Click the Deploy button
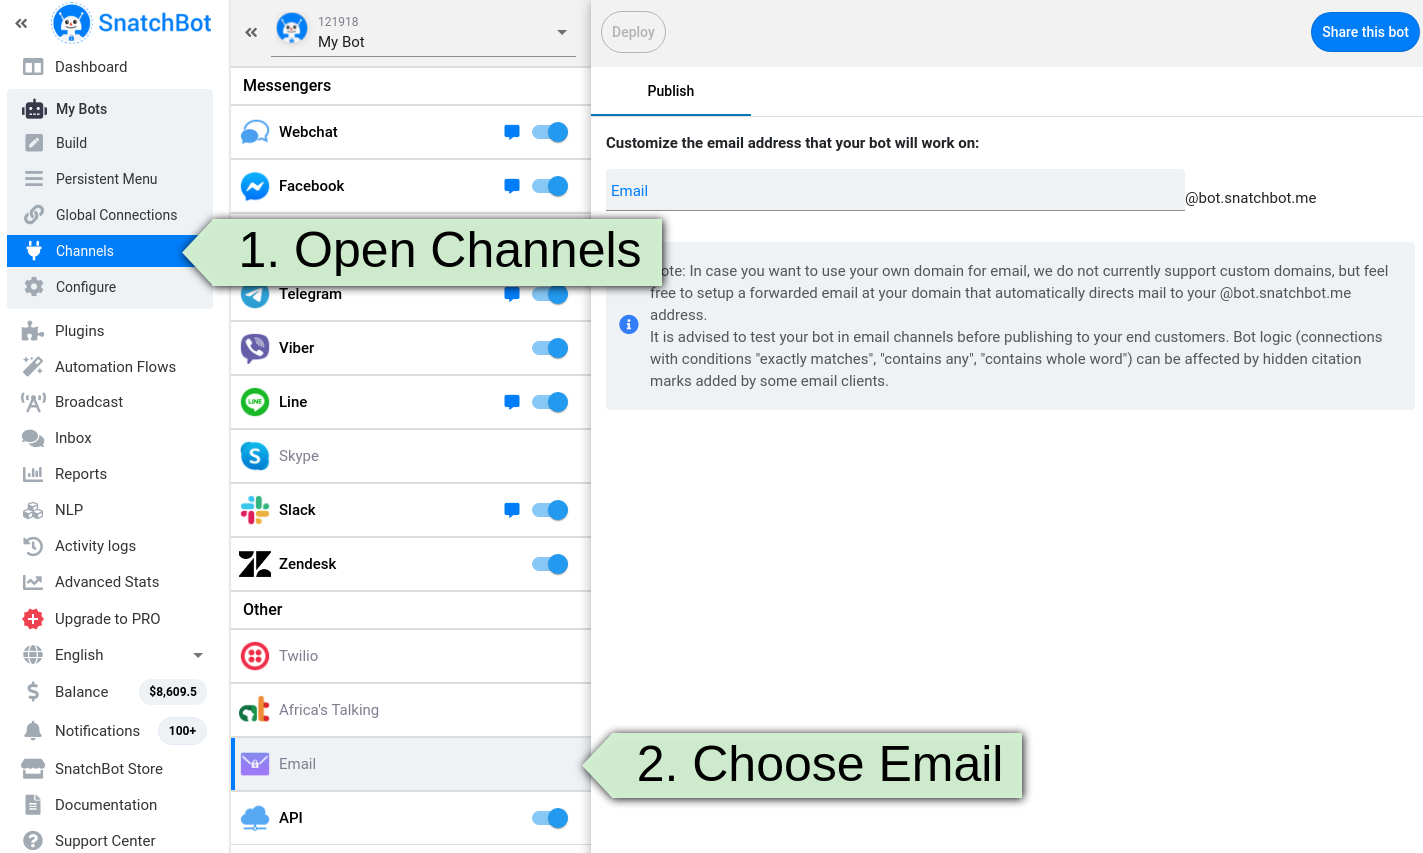 (x=633, y=32)
